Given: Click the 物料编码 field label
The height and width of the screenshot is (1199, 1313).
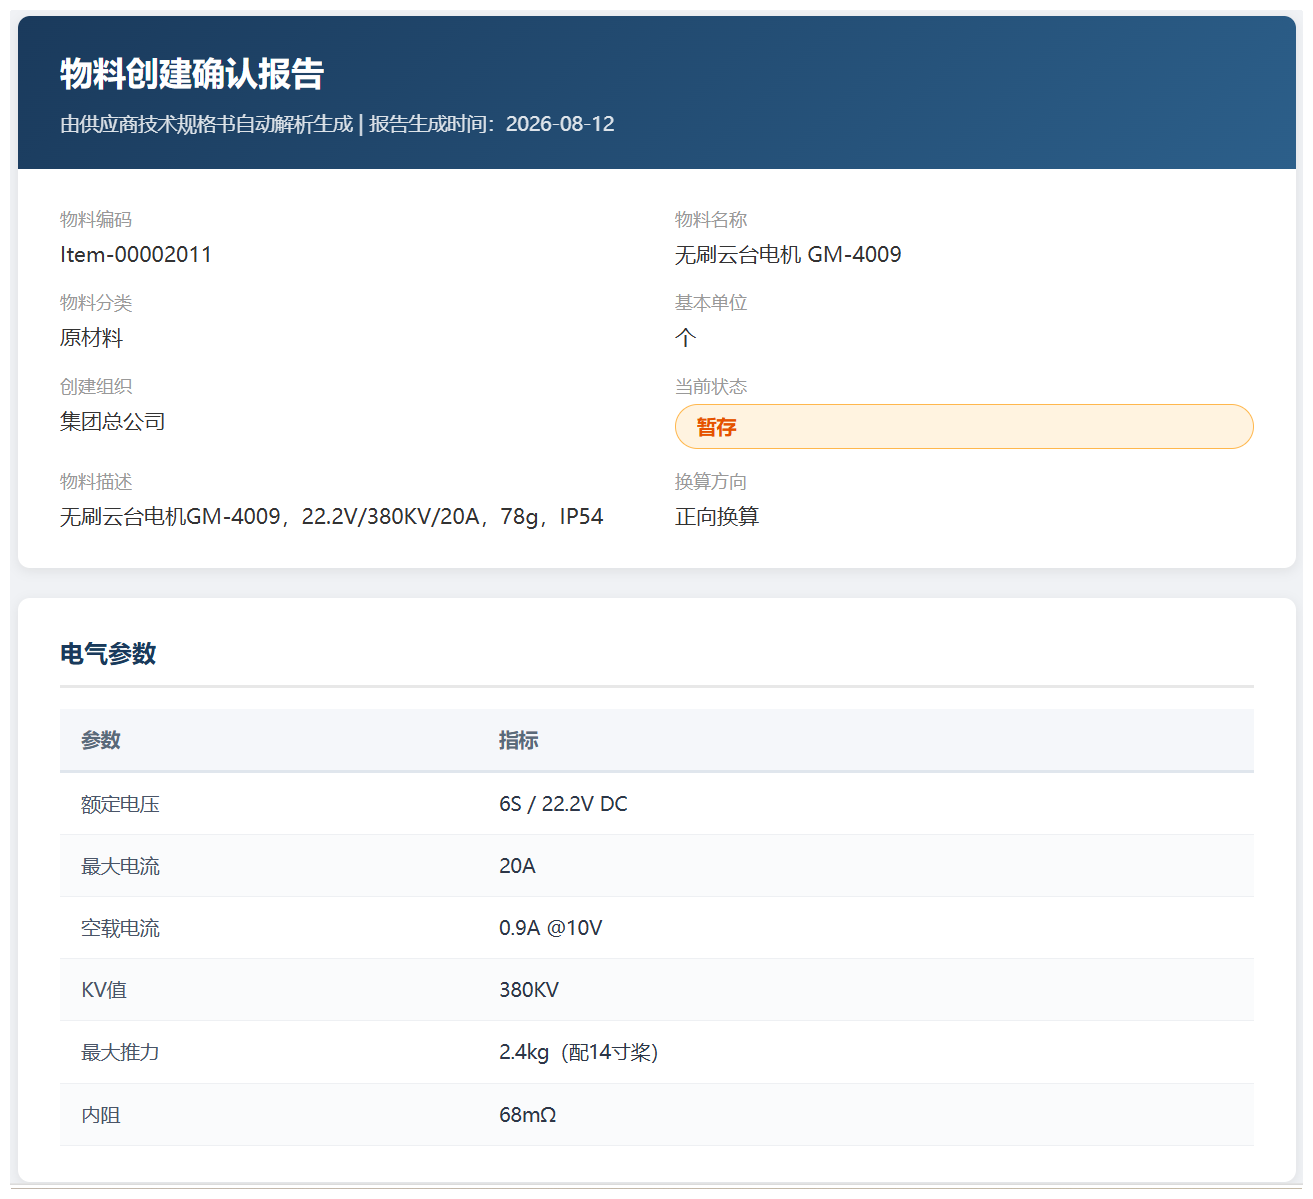Looking at the screenshot, I should point(96,220).
